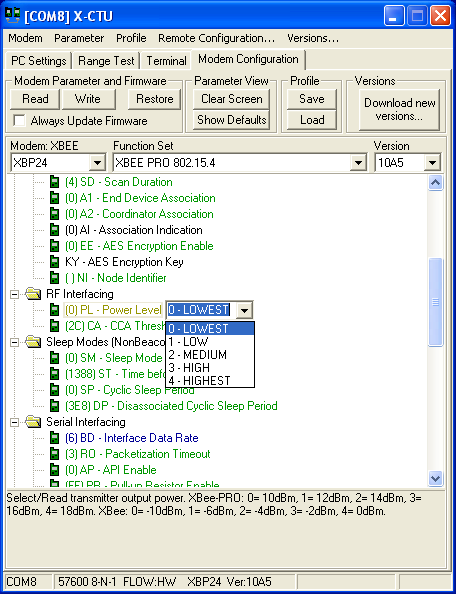The height and width of the screenshot is (594, 456).
Task: Choose 4 - HIGHEST power level
Action: pos(210,380)
